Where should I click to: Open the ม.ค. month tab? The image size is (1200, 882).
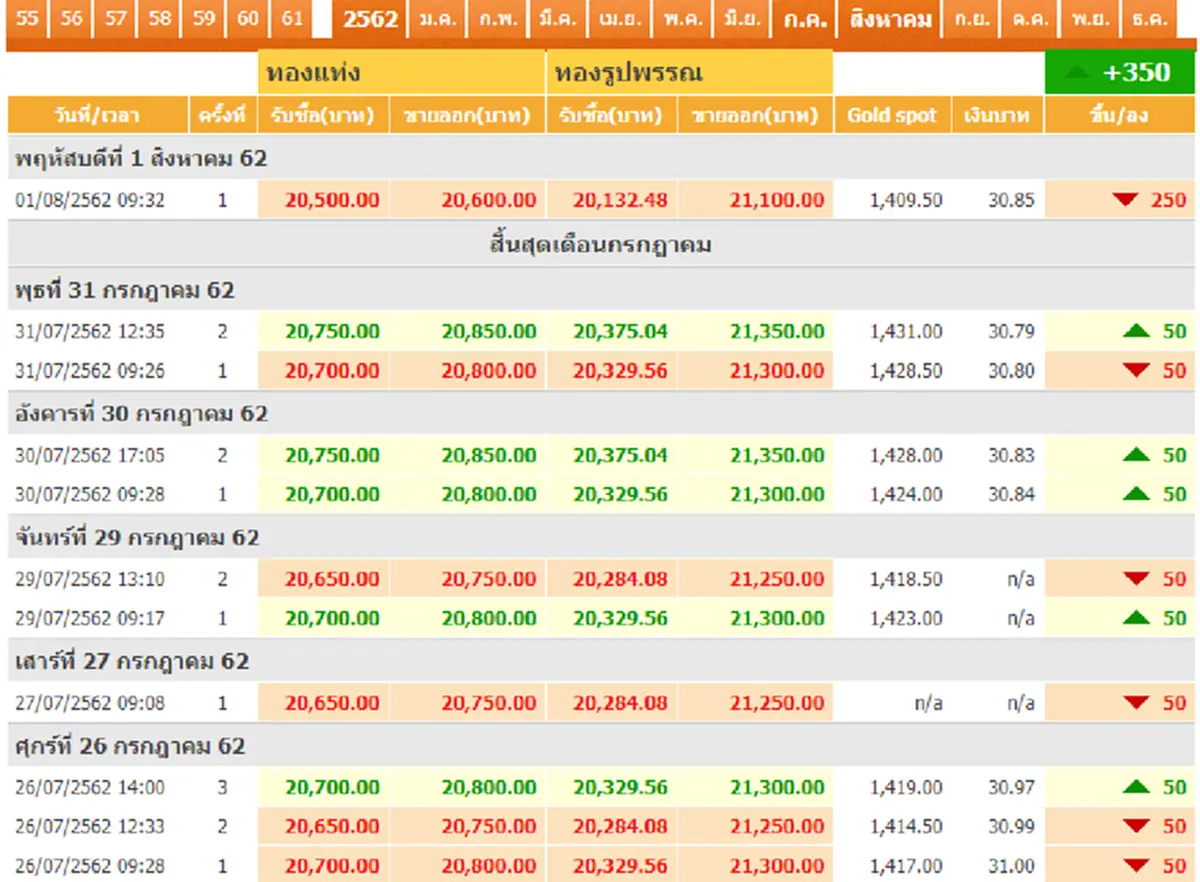click(438, 18)
